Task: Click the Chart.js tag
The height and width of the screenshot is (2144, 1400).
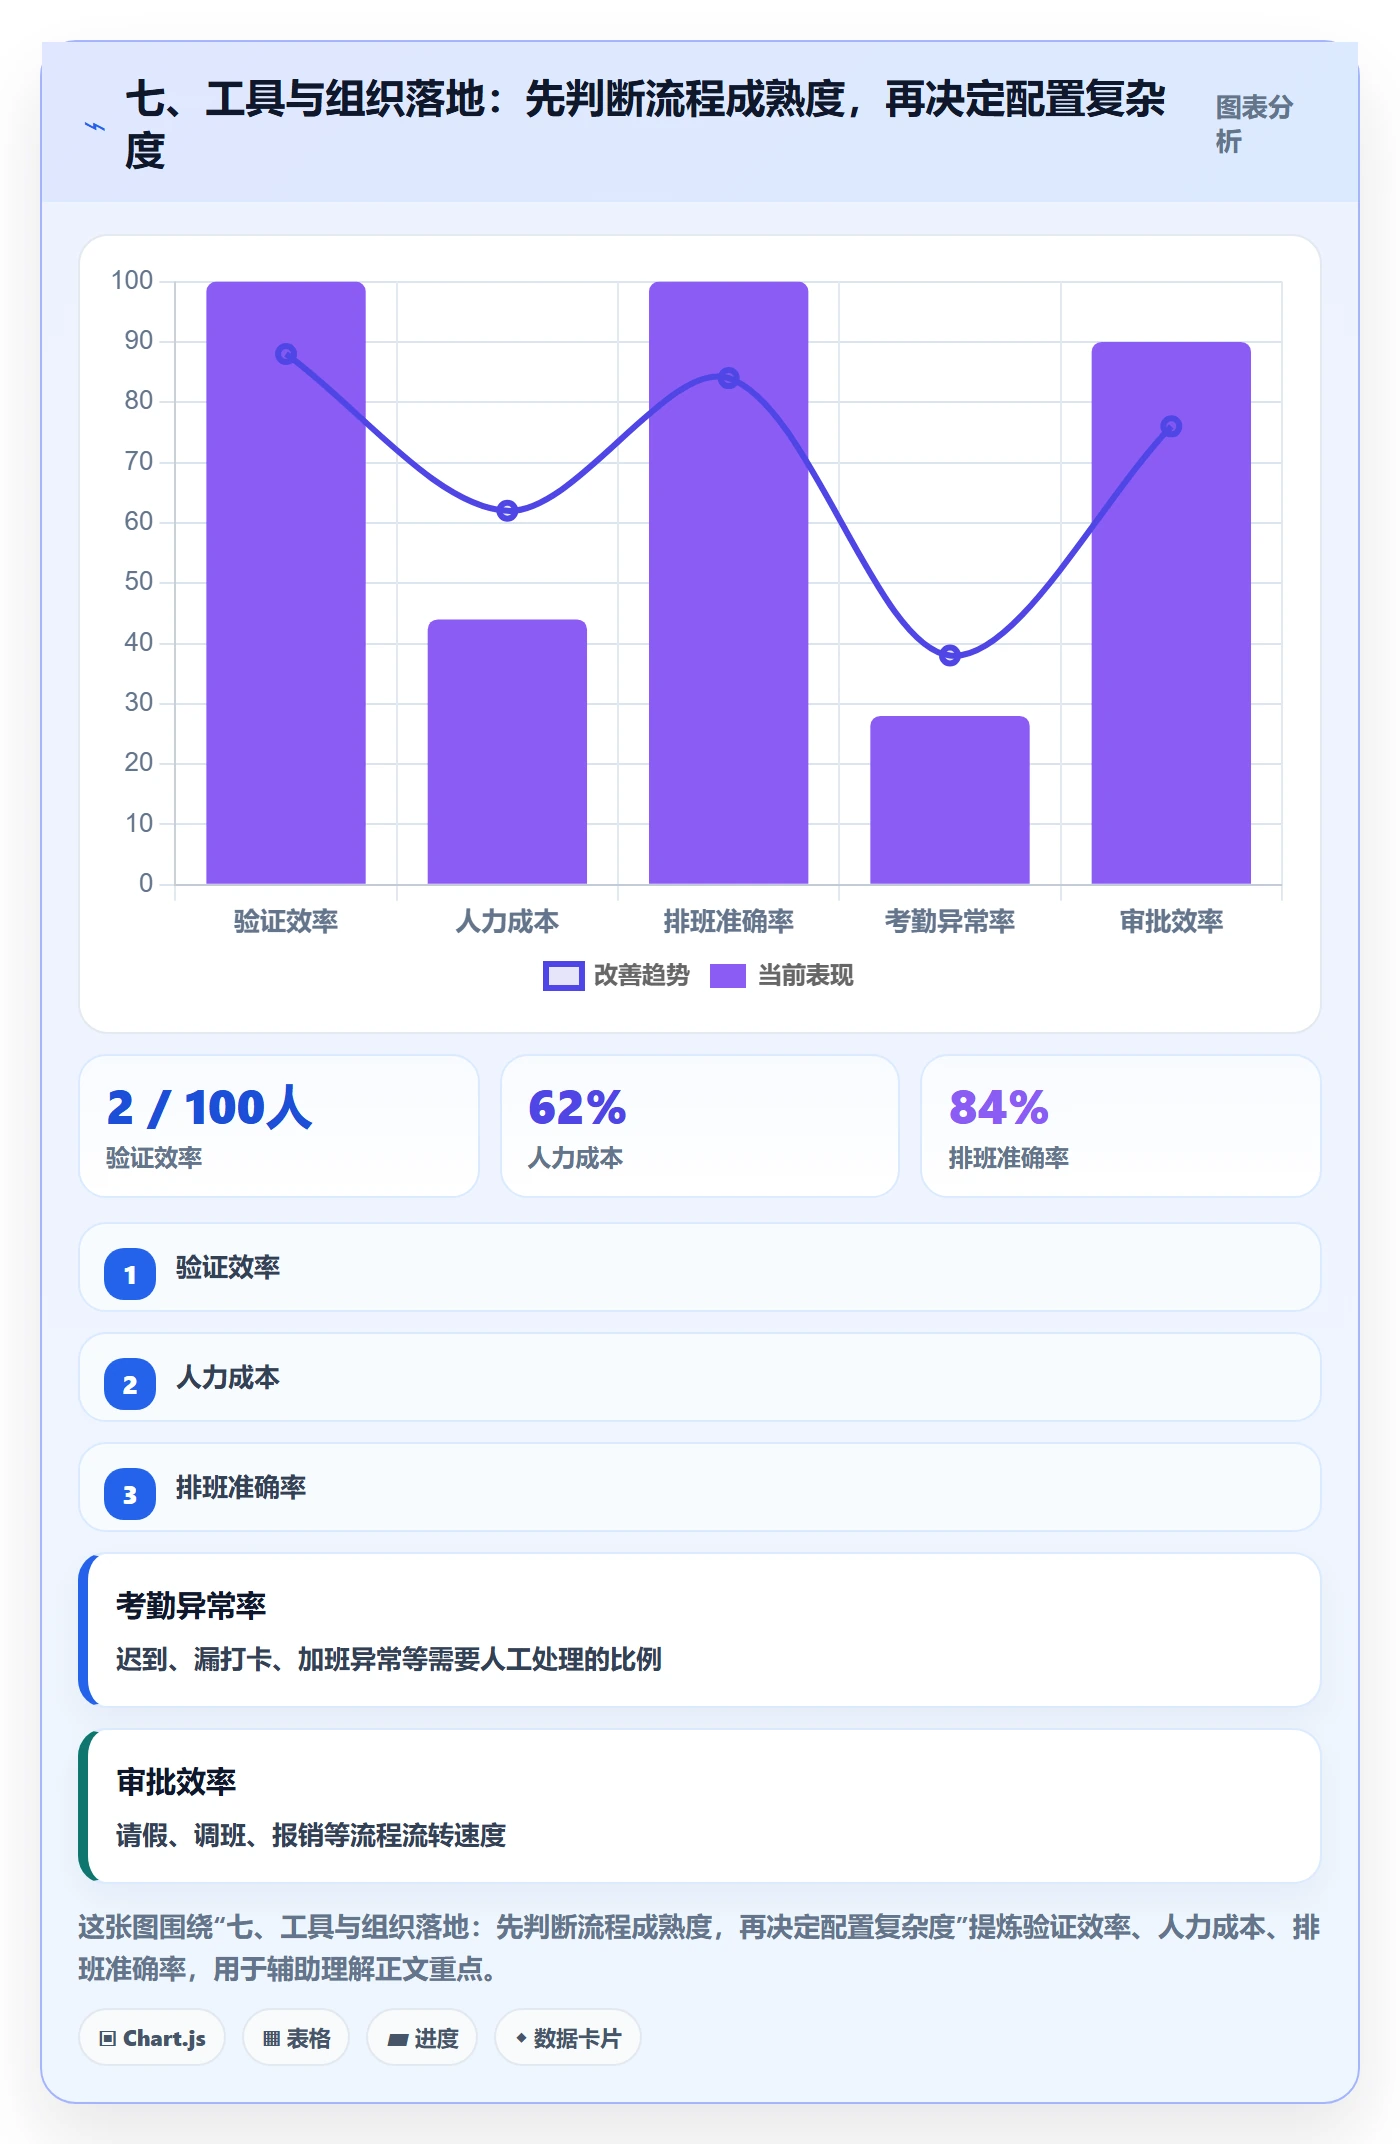Action: tap(152, 2038)
